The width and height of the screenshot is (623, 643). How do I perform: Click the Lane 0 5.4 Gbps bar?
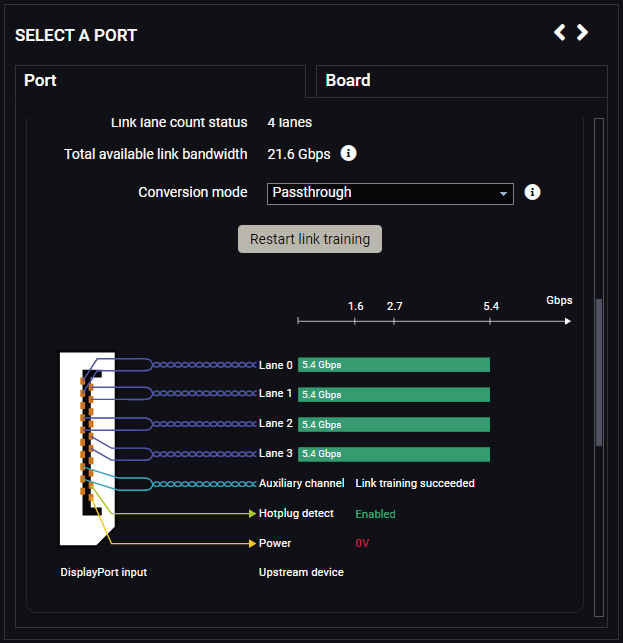pos(394,365)
